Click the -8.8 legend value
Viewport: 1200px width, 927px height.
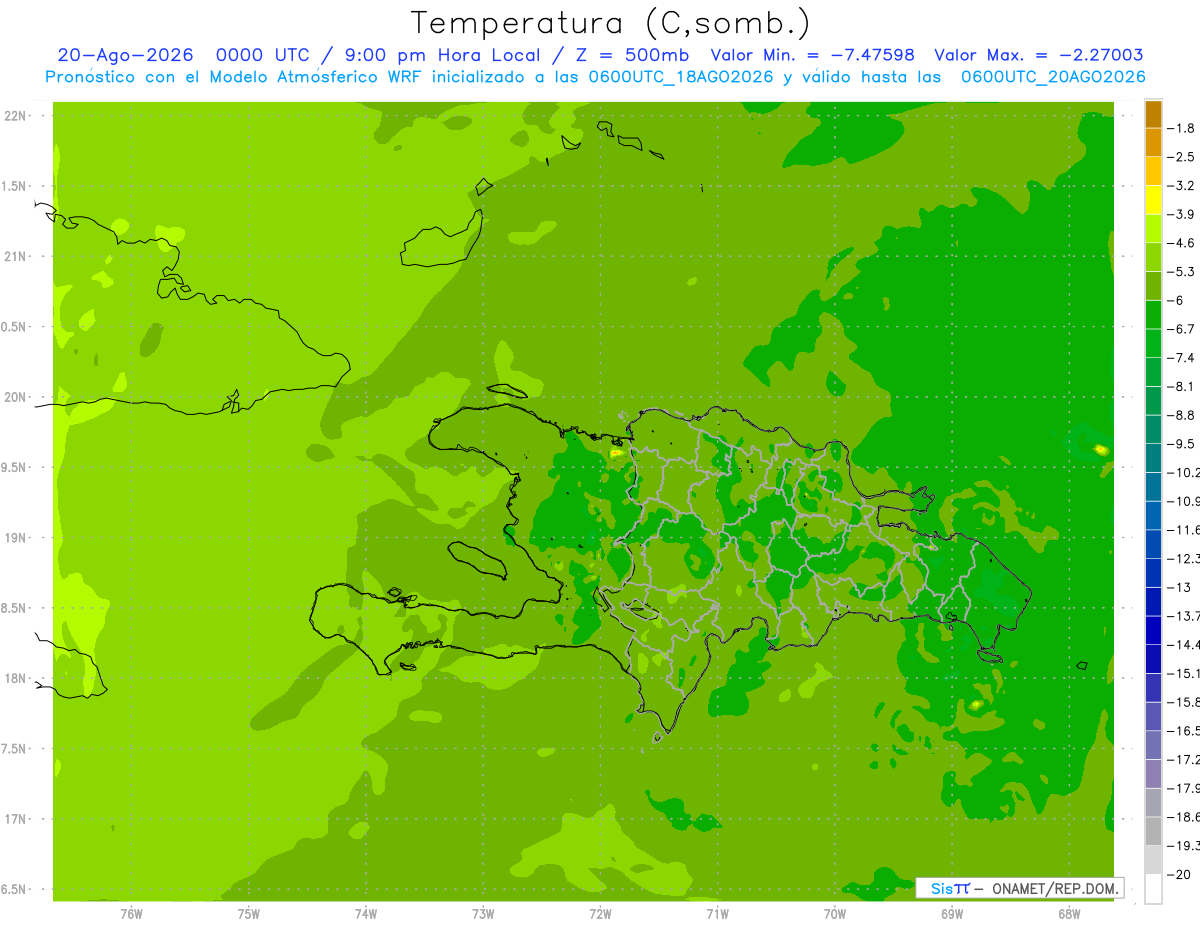pyautogui.click(x=1183, y=414)
